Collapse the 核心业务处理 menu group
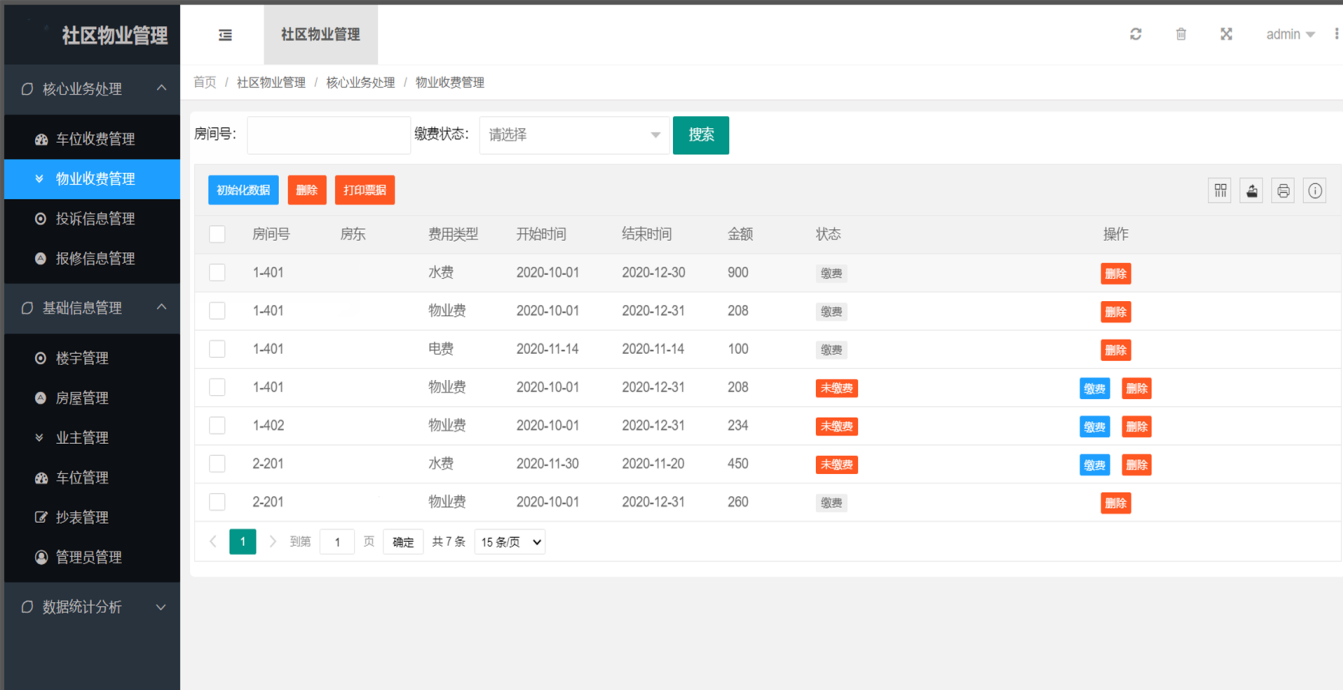The width and height of the screenshot is (1343, 690). click(92, 89)
